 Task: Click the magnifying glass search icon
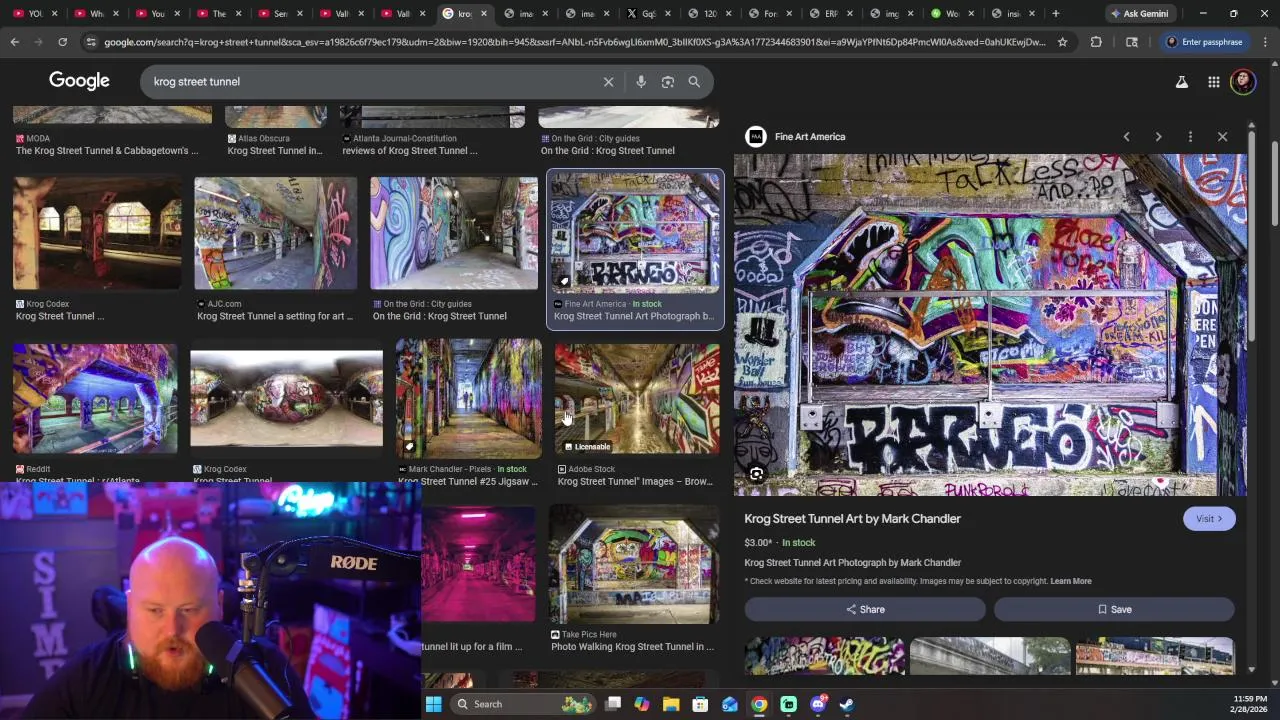694,82
